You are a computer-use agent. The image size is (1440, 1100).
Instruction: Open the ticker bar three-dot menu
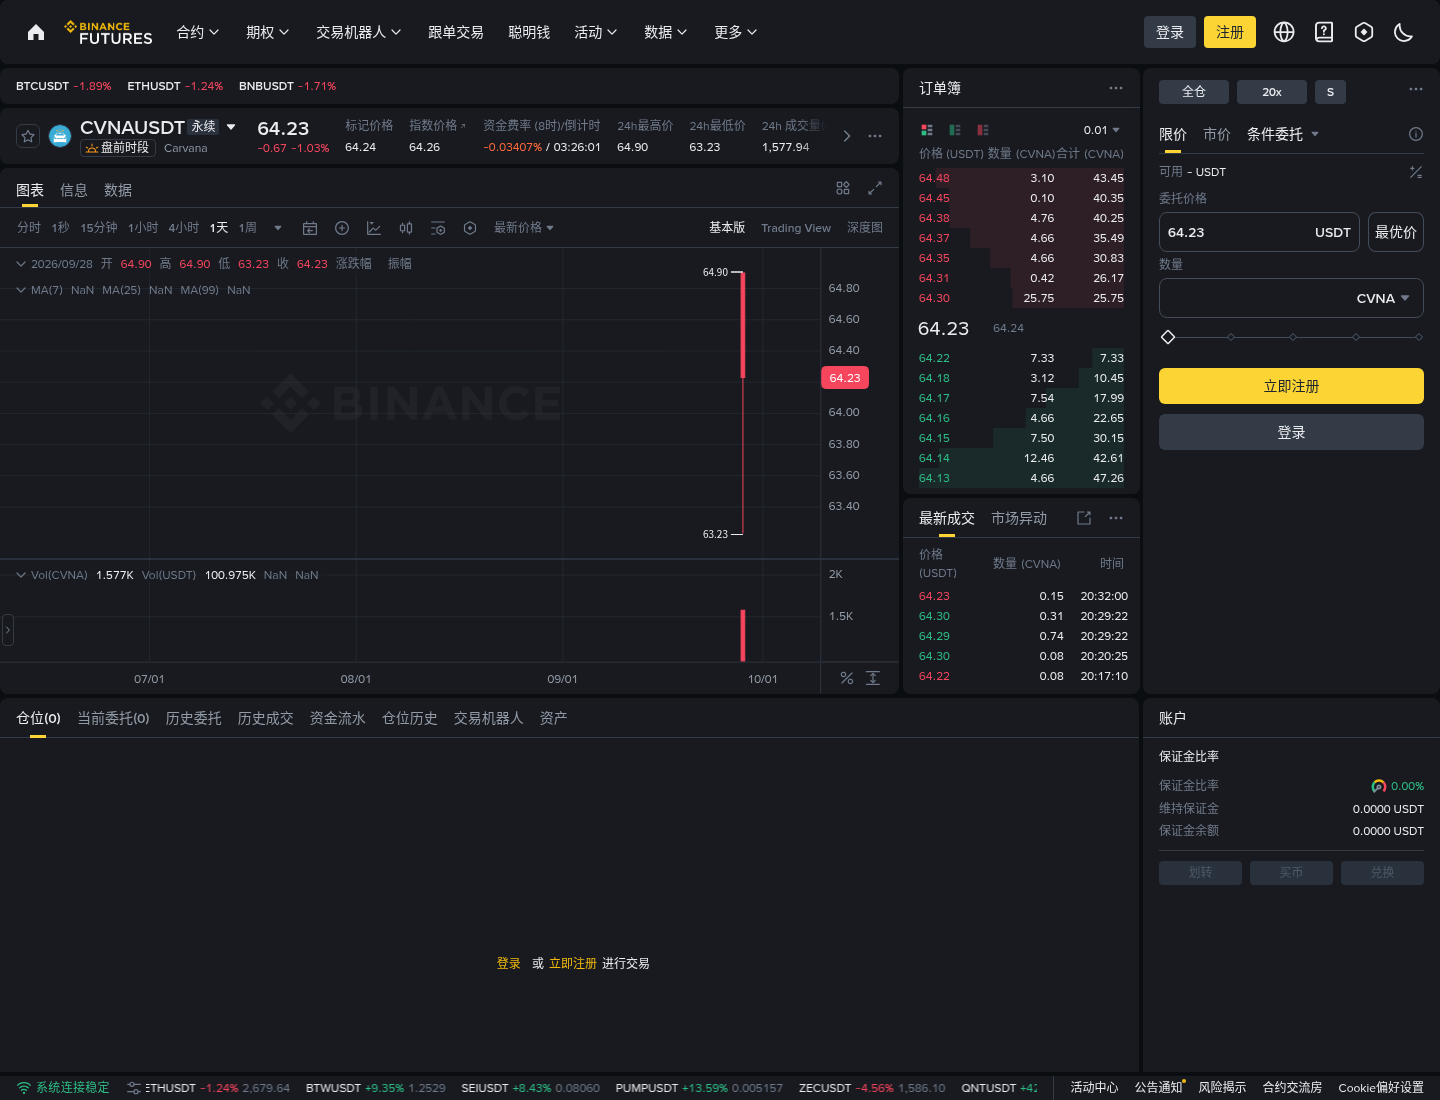point(875,136)
